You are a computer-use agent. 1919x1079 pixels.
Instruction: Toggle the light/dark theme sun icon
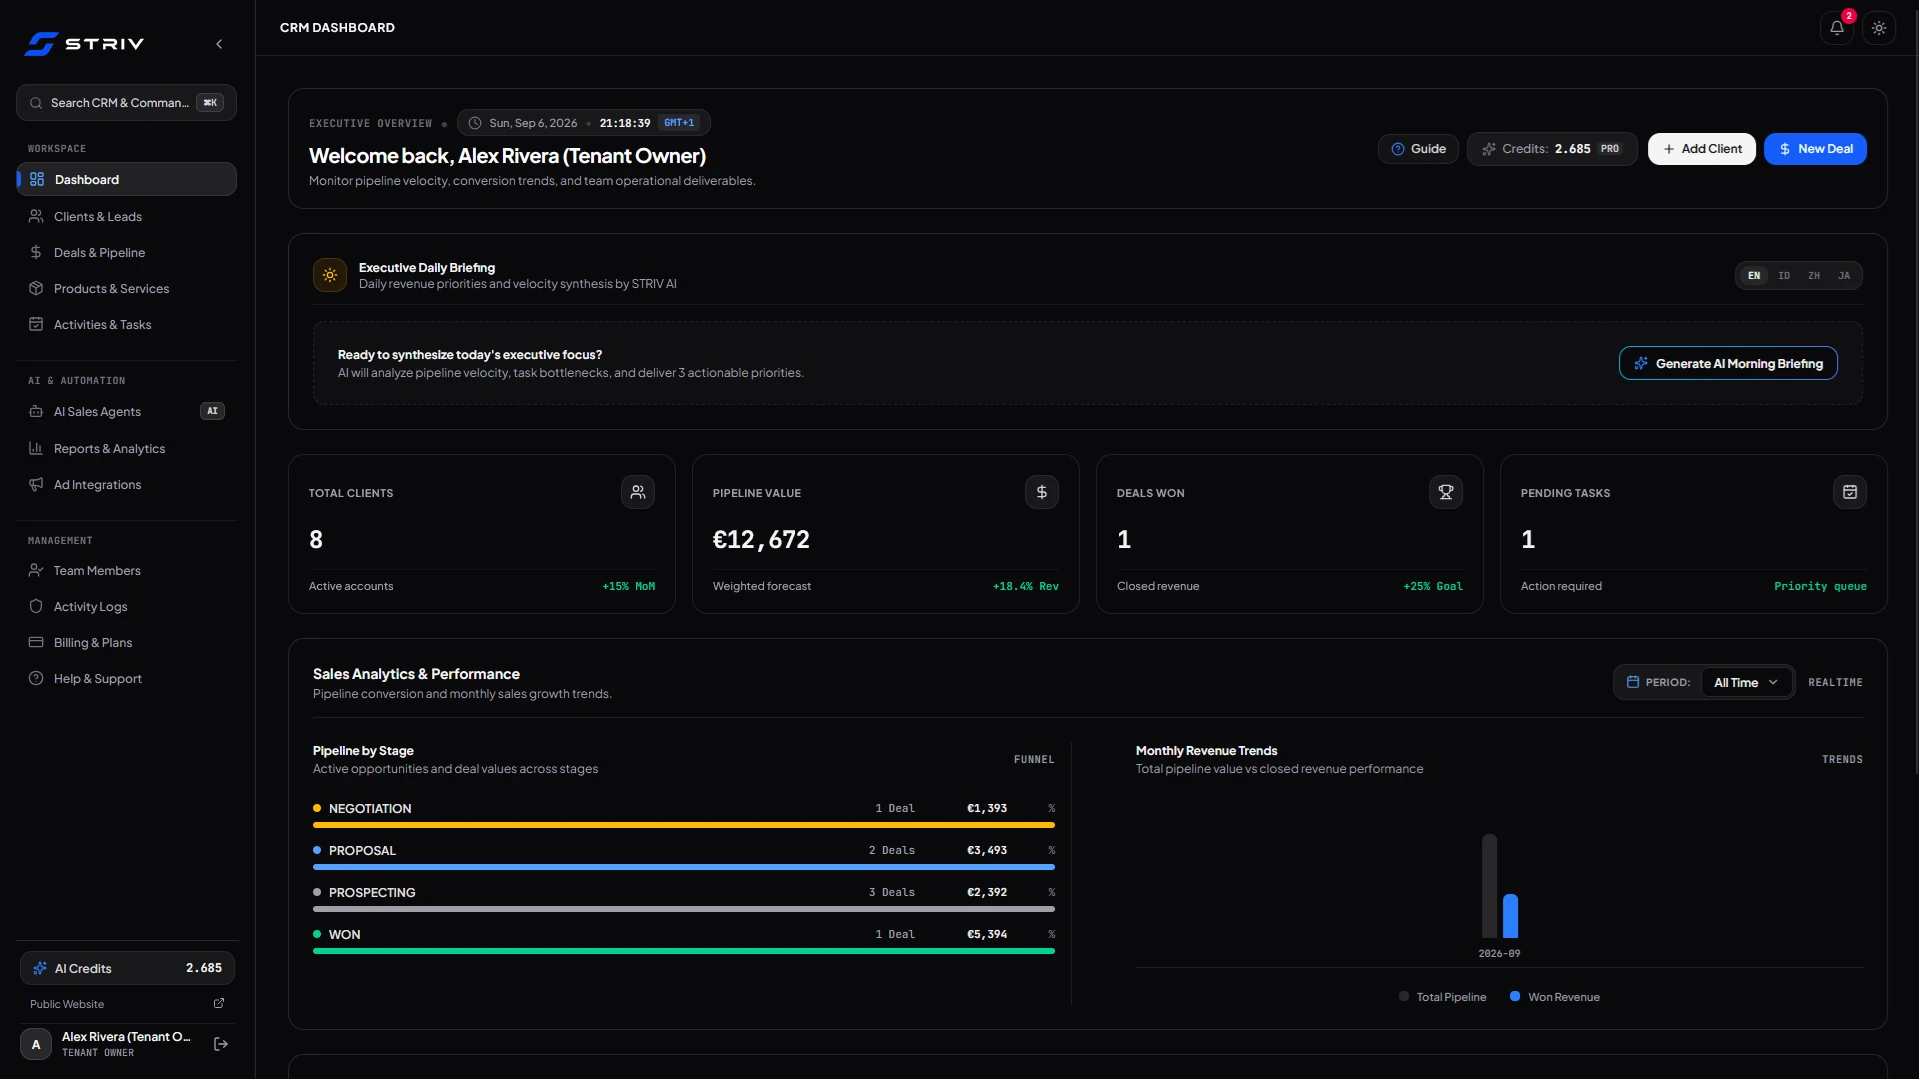click(x=1879, y=28)
